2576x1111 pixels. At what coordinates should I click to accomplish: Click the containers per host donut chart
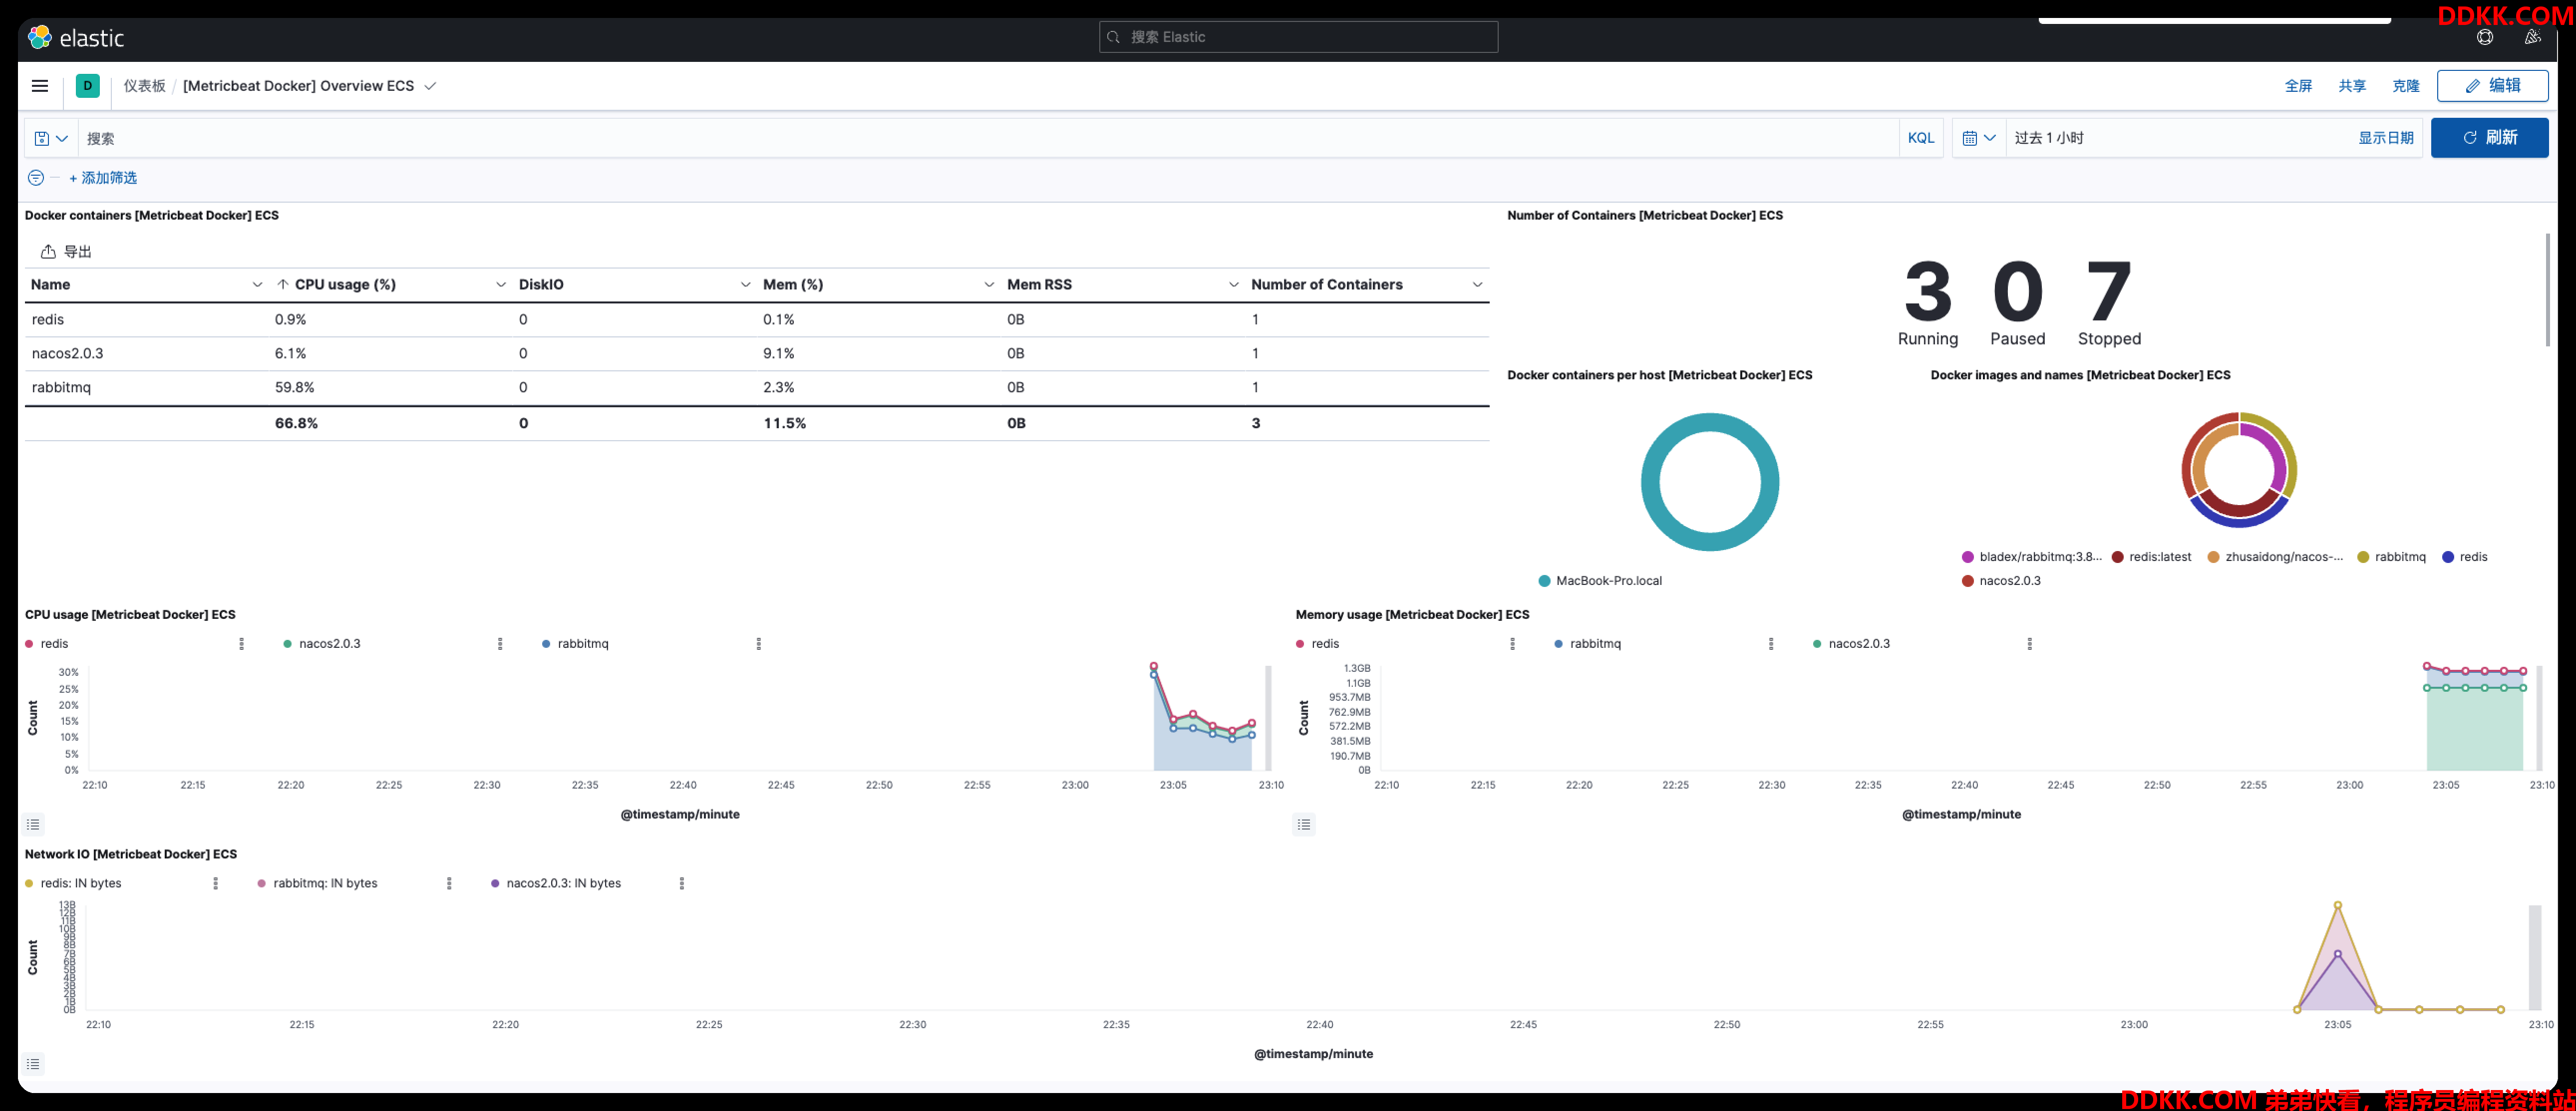click(x=1709, y=482)
